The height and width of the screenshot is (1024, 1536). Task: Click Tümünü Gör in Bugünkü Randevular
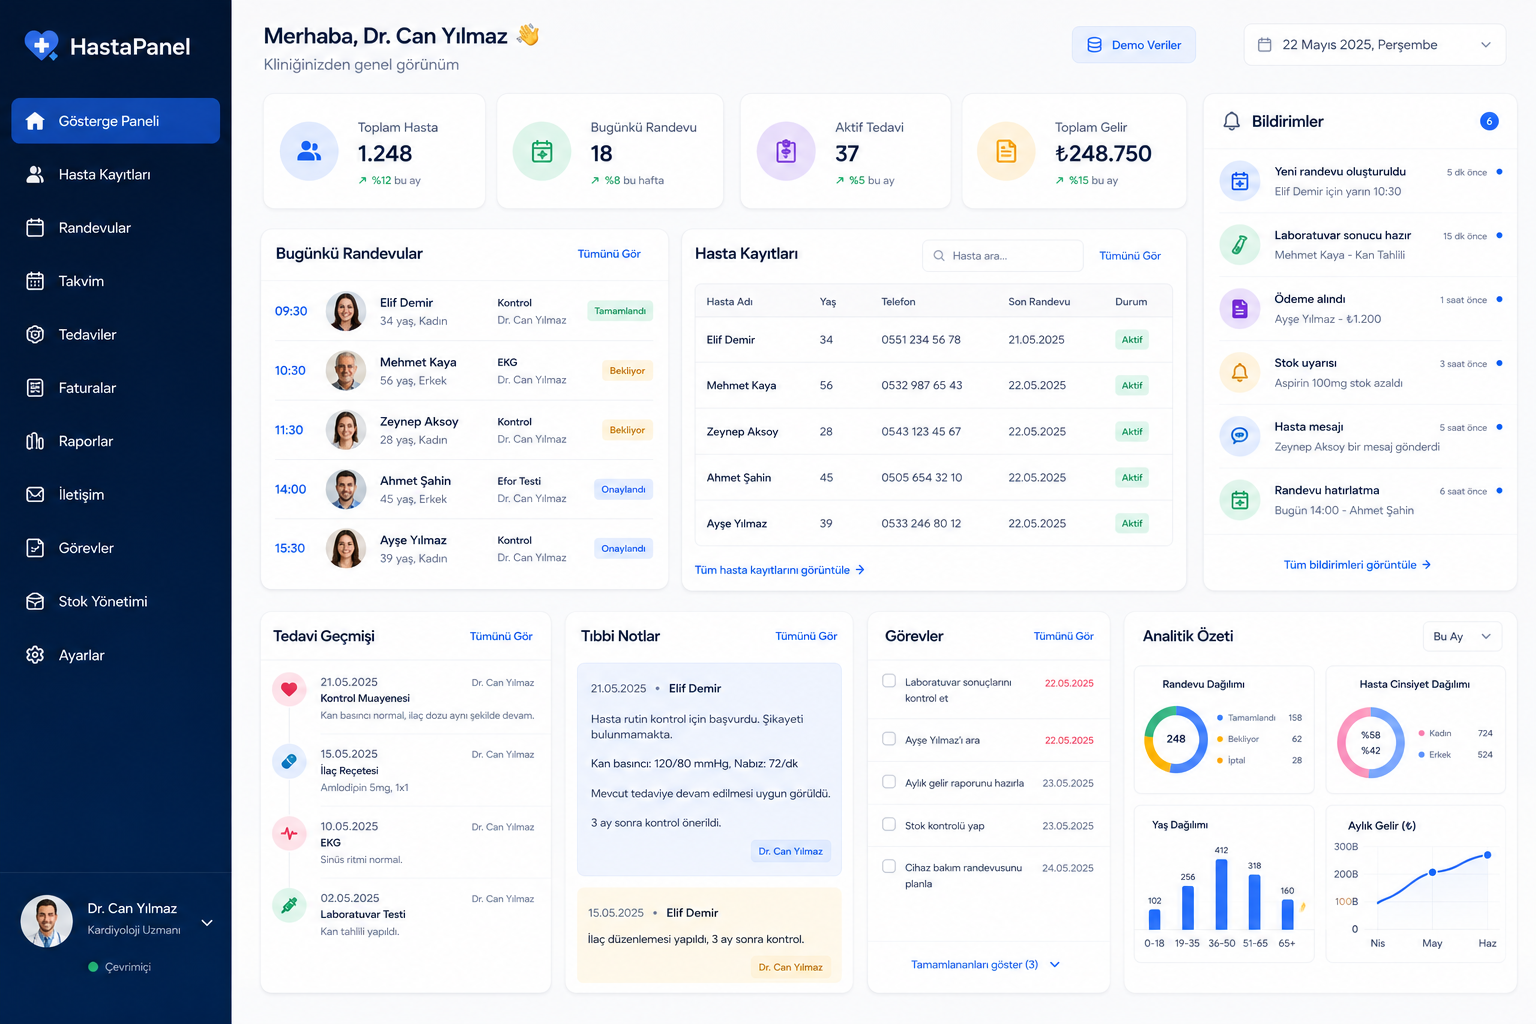(x=609, y=254)
